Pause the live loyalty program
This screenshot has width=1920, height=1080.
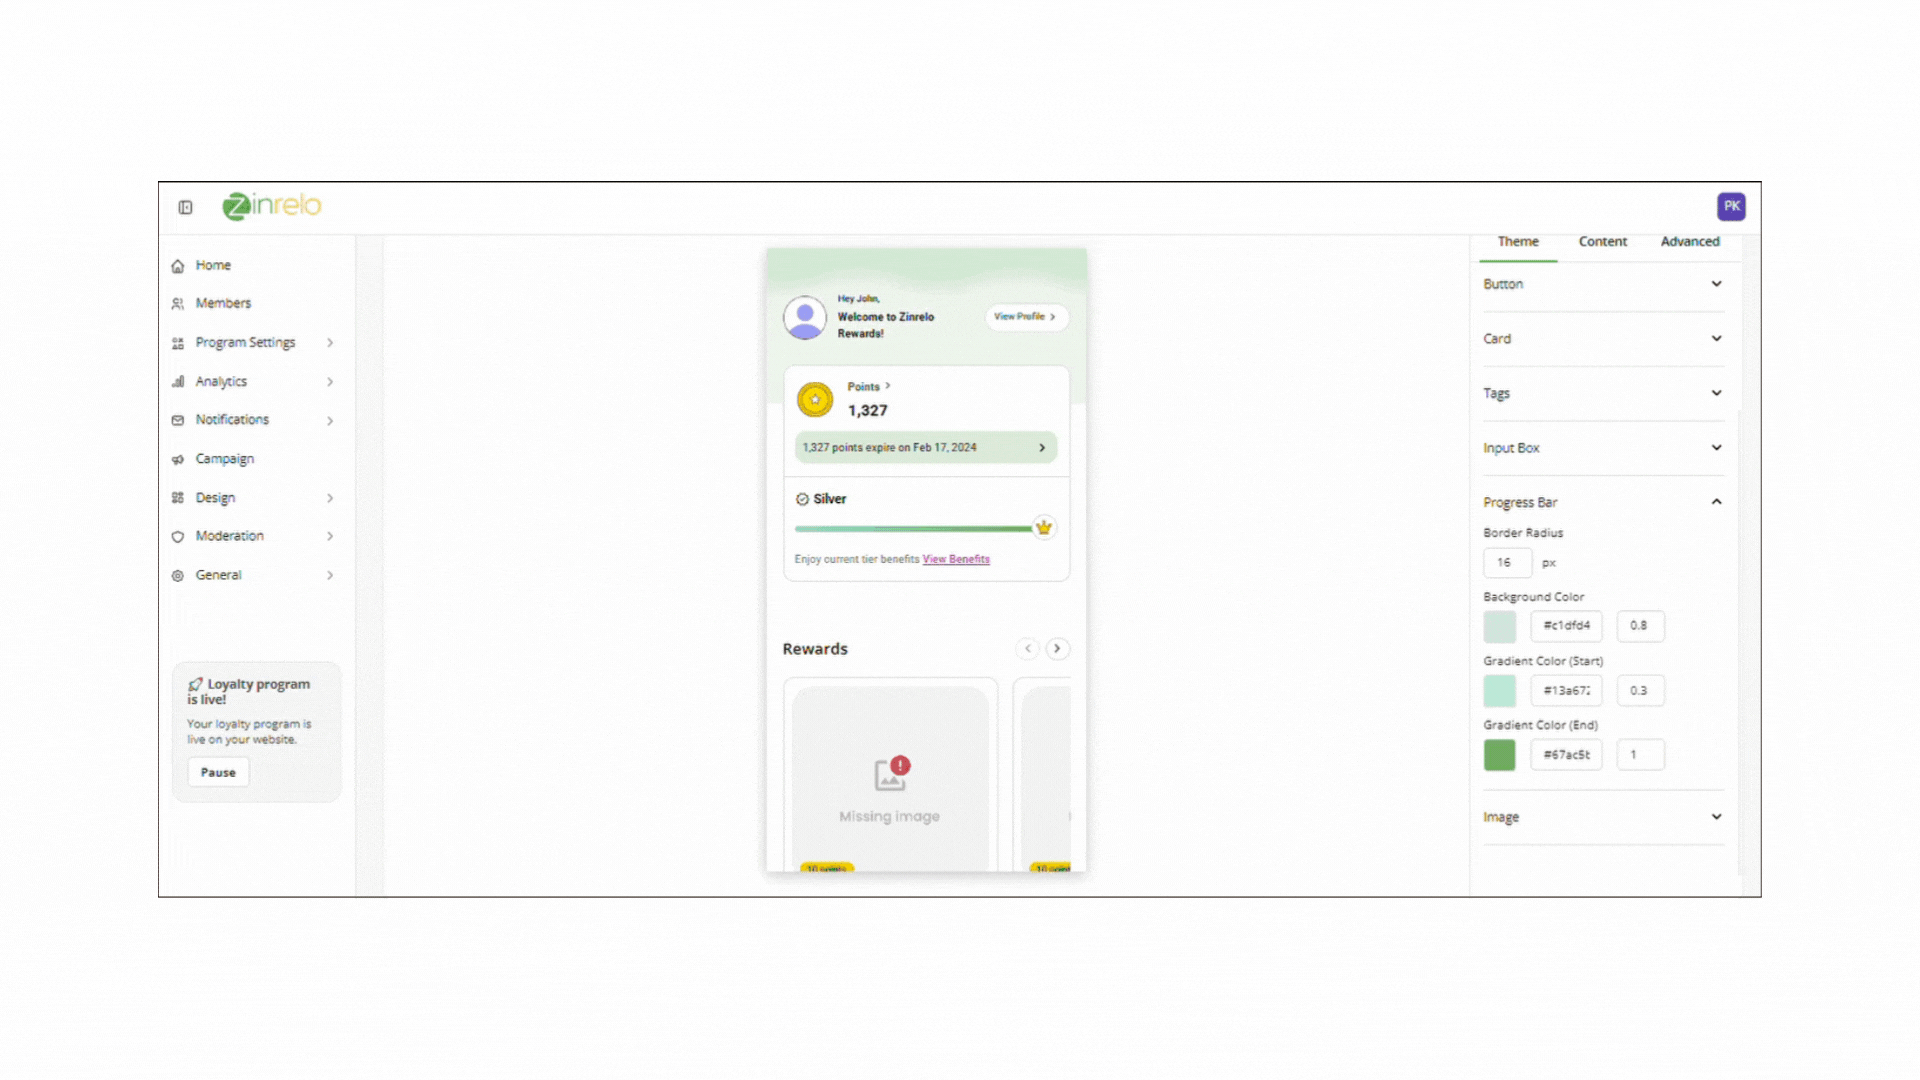tap(218, 772)
